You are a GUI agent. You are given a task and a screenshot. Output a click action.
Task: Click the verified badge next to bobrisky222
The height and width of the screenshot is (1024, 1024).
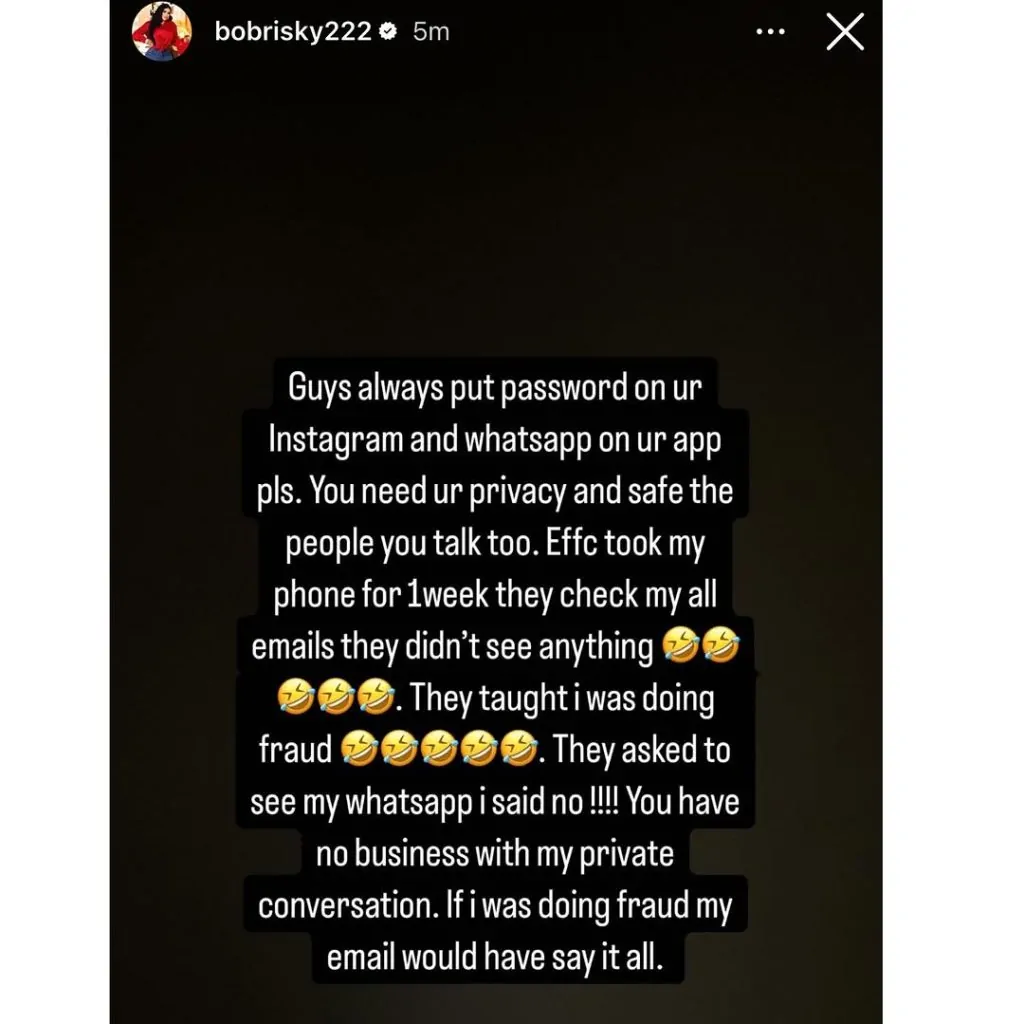[388, 31]
